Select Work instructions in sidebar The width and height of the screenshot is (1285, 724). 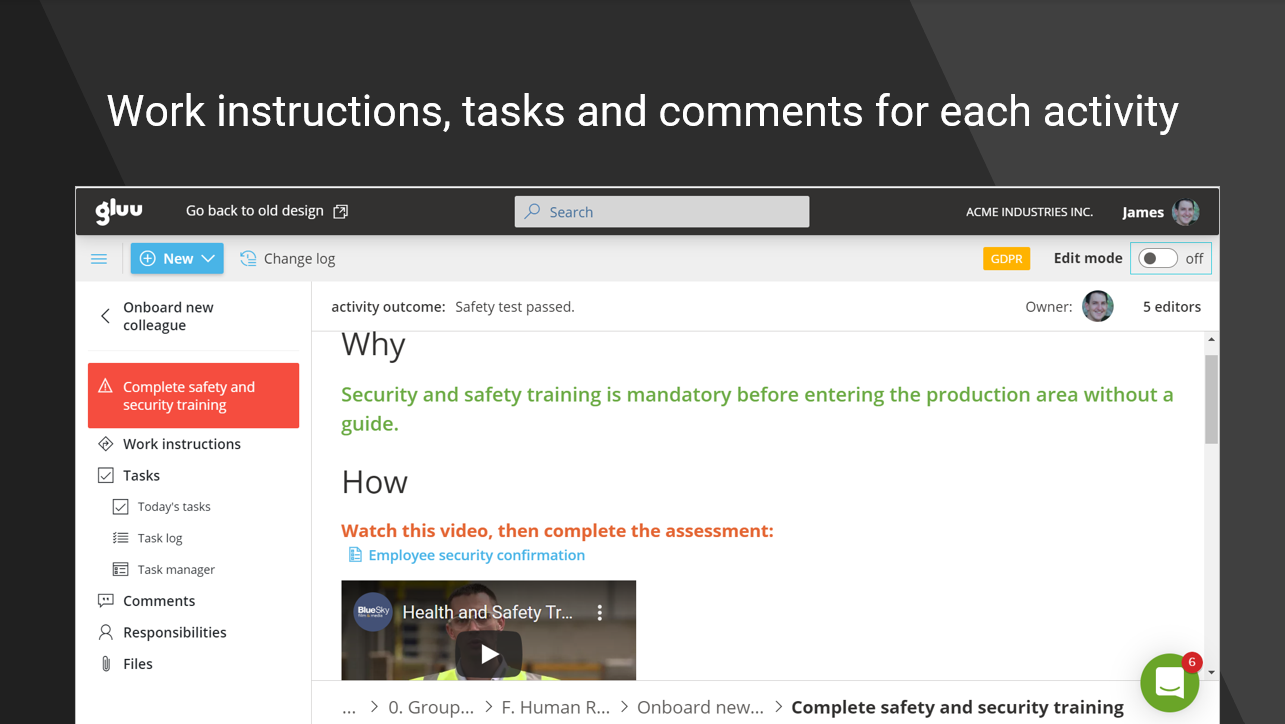pos(181,444)
